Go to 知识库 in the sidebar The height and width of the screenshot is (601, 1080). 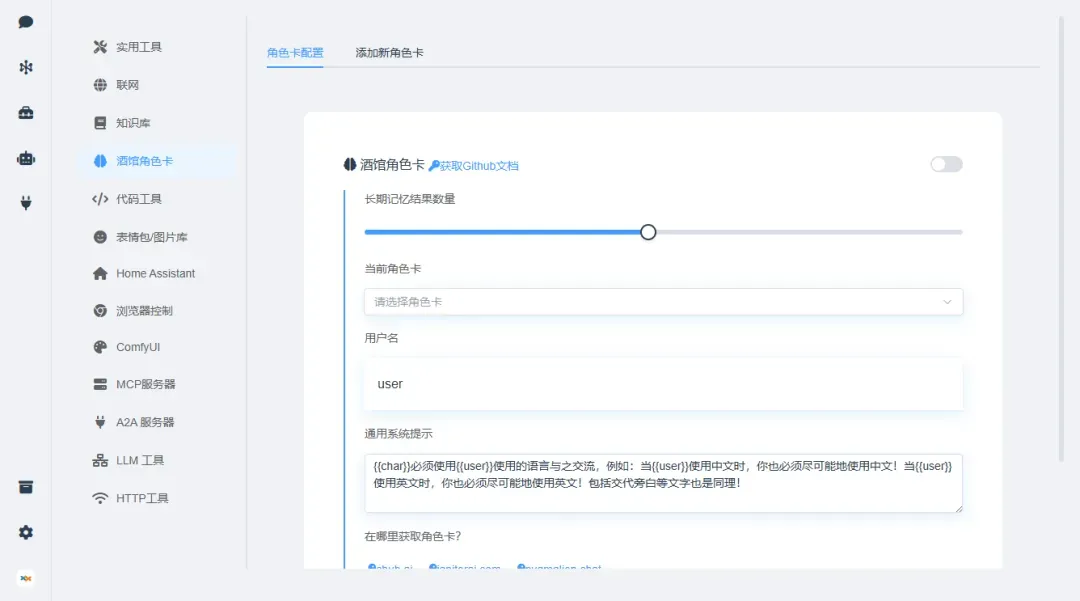coord(133,123)
